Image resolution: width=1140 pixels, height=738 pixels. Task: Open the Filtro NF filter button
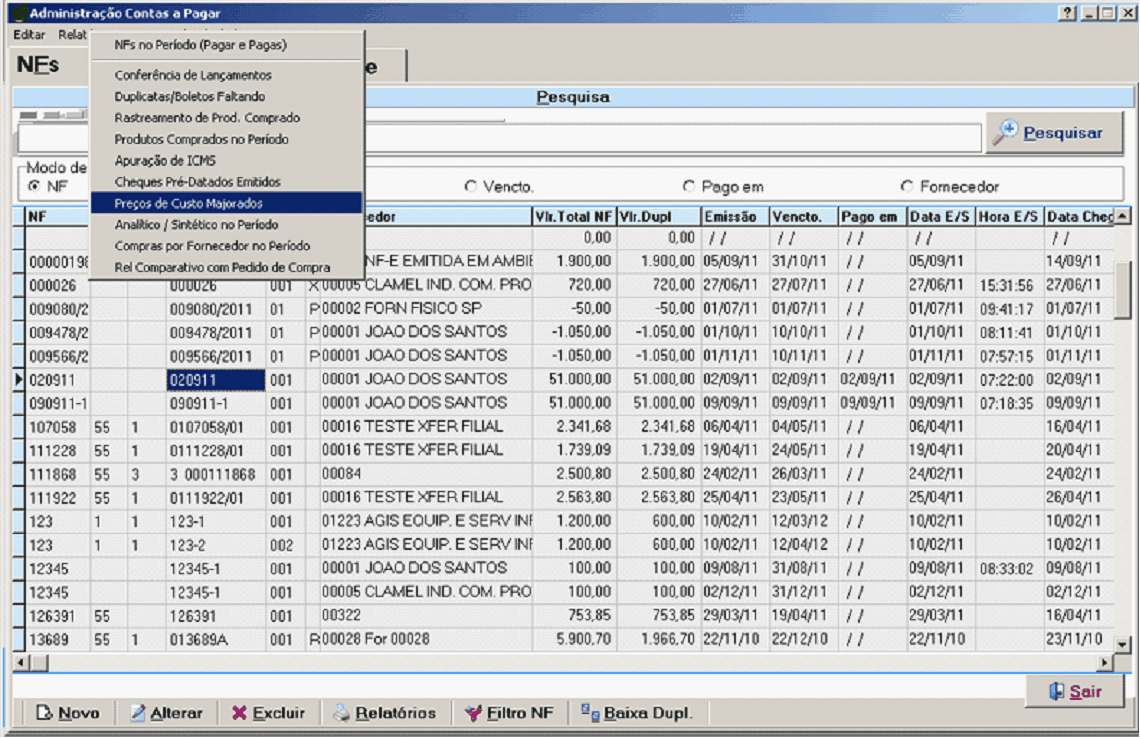[x=509, y=713]
